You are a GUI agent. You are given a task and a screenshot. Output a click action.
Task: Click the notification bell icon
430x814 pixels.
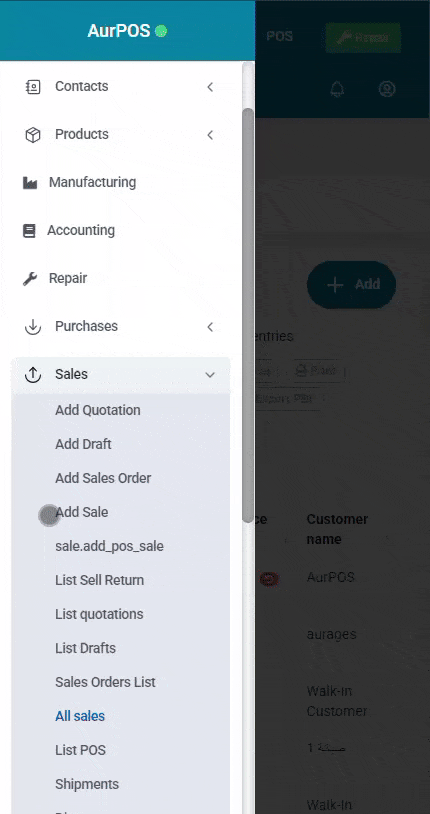[337, 89]
